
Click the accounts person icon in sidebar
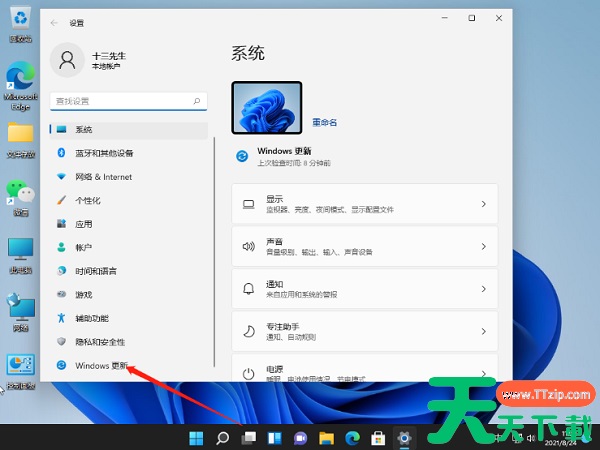point(61,247)
